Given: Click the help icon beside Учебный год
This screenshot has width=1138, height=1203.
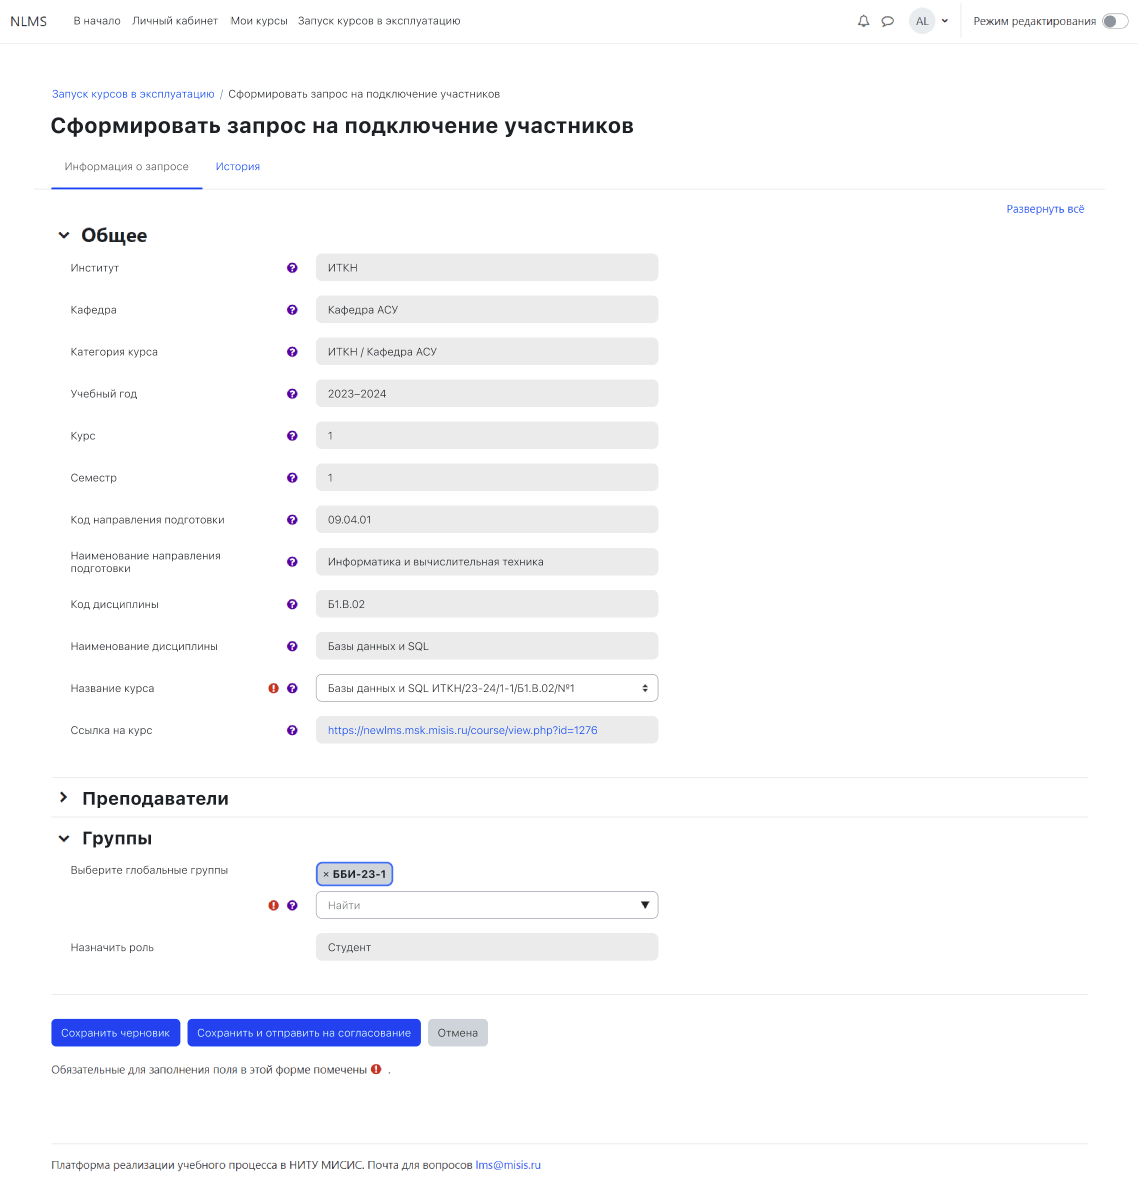Looking at the screenshot, I should point(292,394).
